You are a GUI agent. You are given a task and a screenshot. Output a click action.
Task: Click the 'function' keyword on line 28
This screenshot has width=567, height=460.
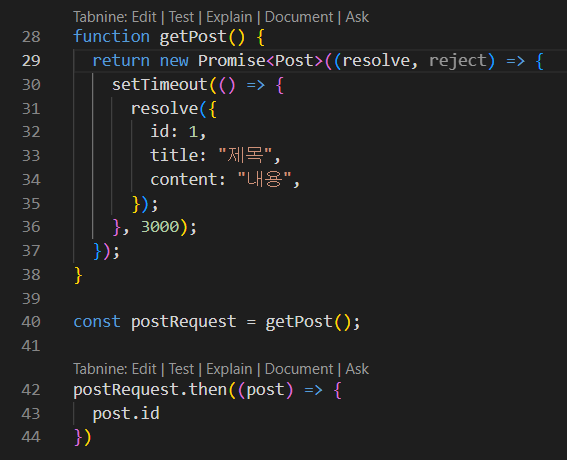pyautogui.click(x=111, y=37)
